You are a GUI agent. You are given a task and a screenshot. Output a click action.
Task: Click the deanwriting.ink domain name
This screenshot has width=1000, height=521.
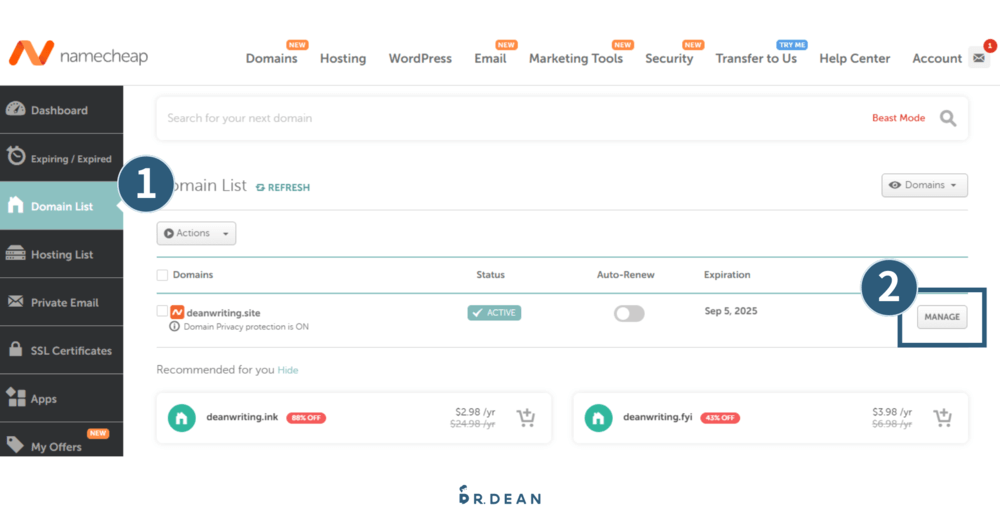pos(242,417)
